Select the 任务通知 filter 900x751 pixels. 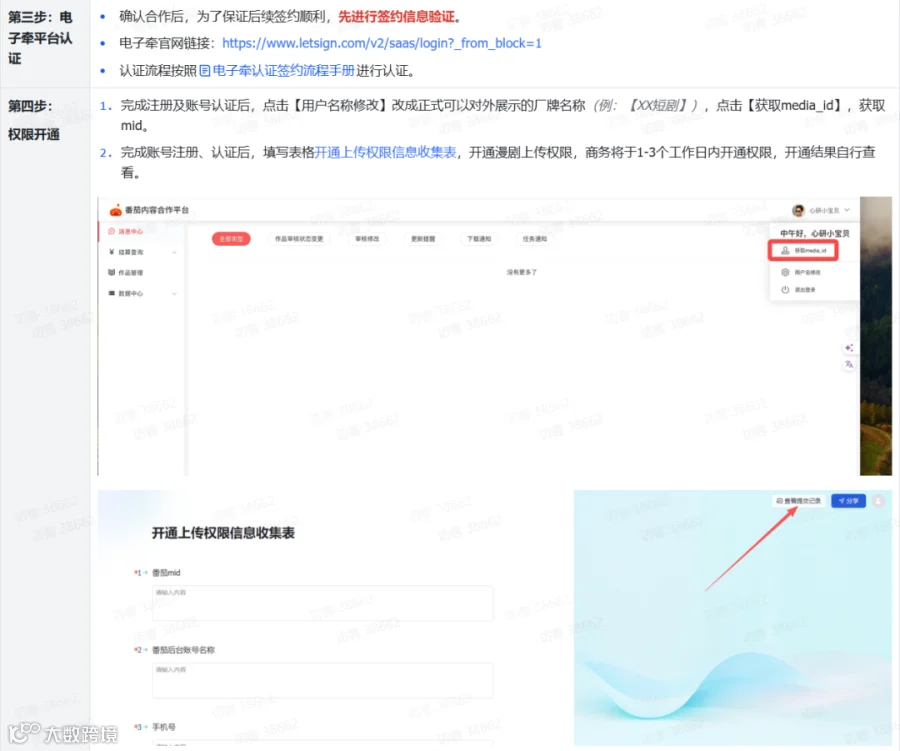click(x=534, y=239)
